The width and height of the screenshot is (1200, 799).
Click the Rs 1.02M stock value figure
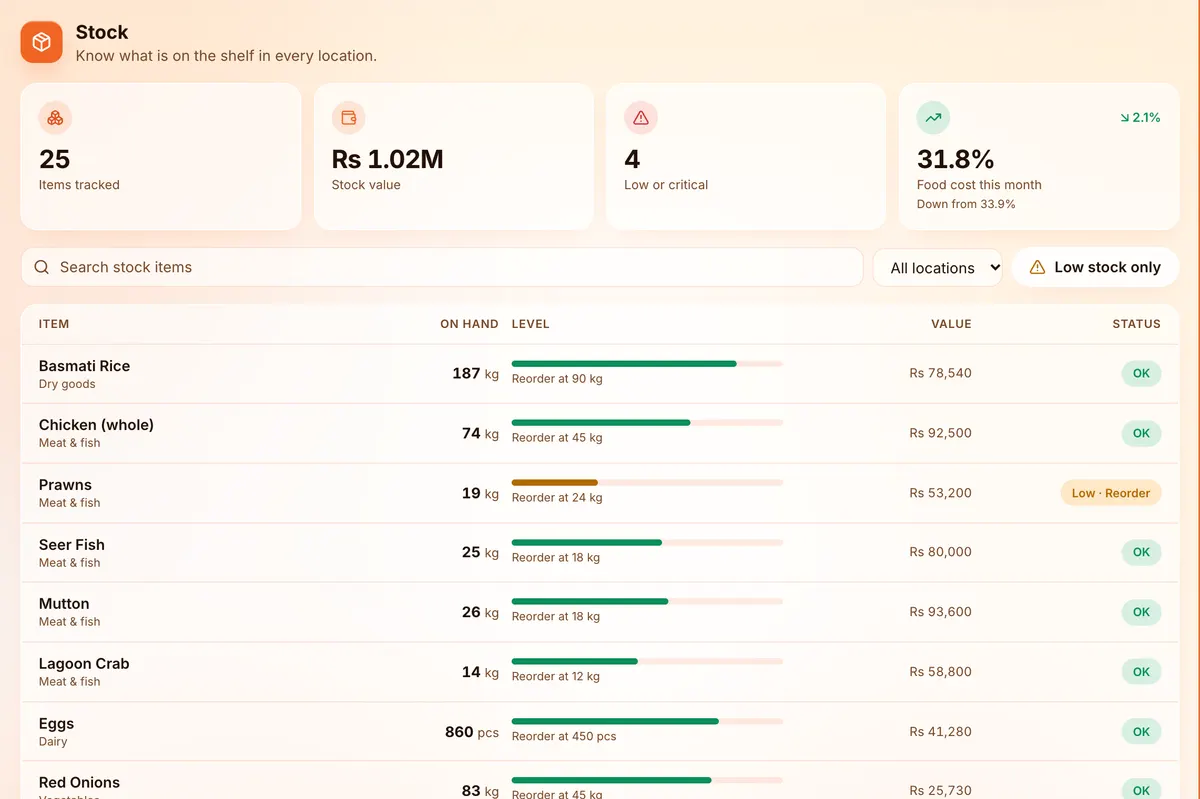pos(387,159)
